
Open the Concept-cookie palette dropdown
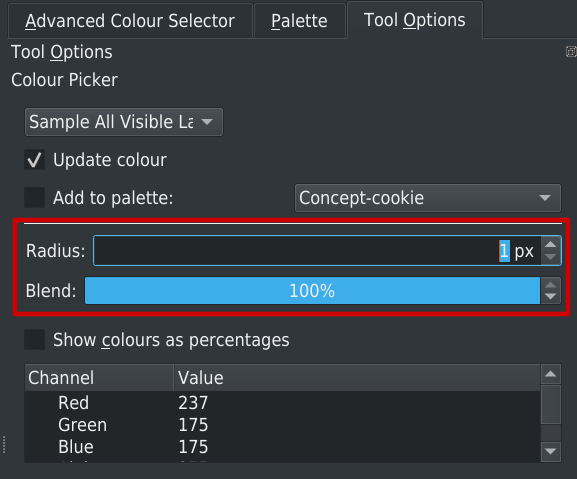pyautogui.click(x=428, y=198)
